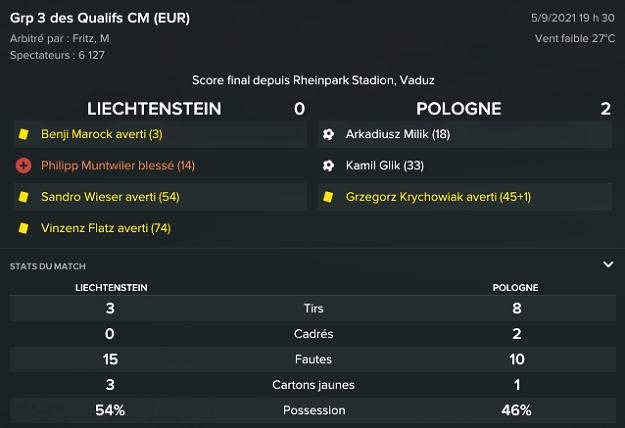The image size is (625, 428).
Task: Open Philipp Muntwiler blessé (14) event
Action: coord(118,166)
